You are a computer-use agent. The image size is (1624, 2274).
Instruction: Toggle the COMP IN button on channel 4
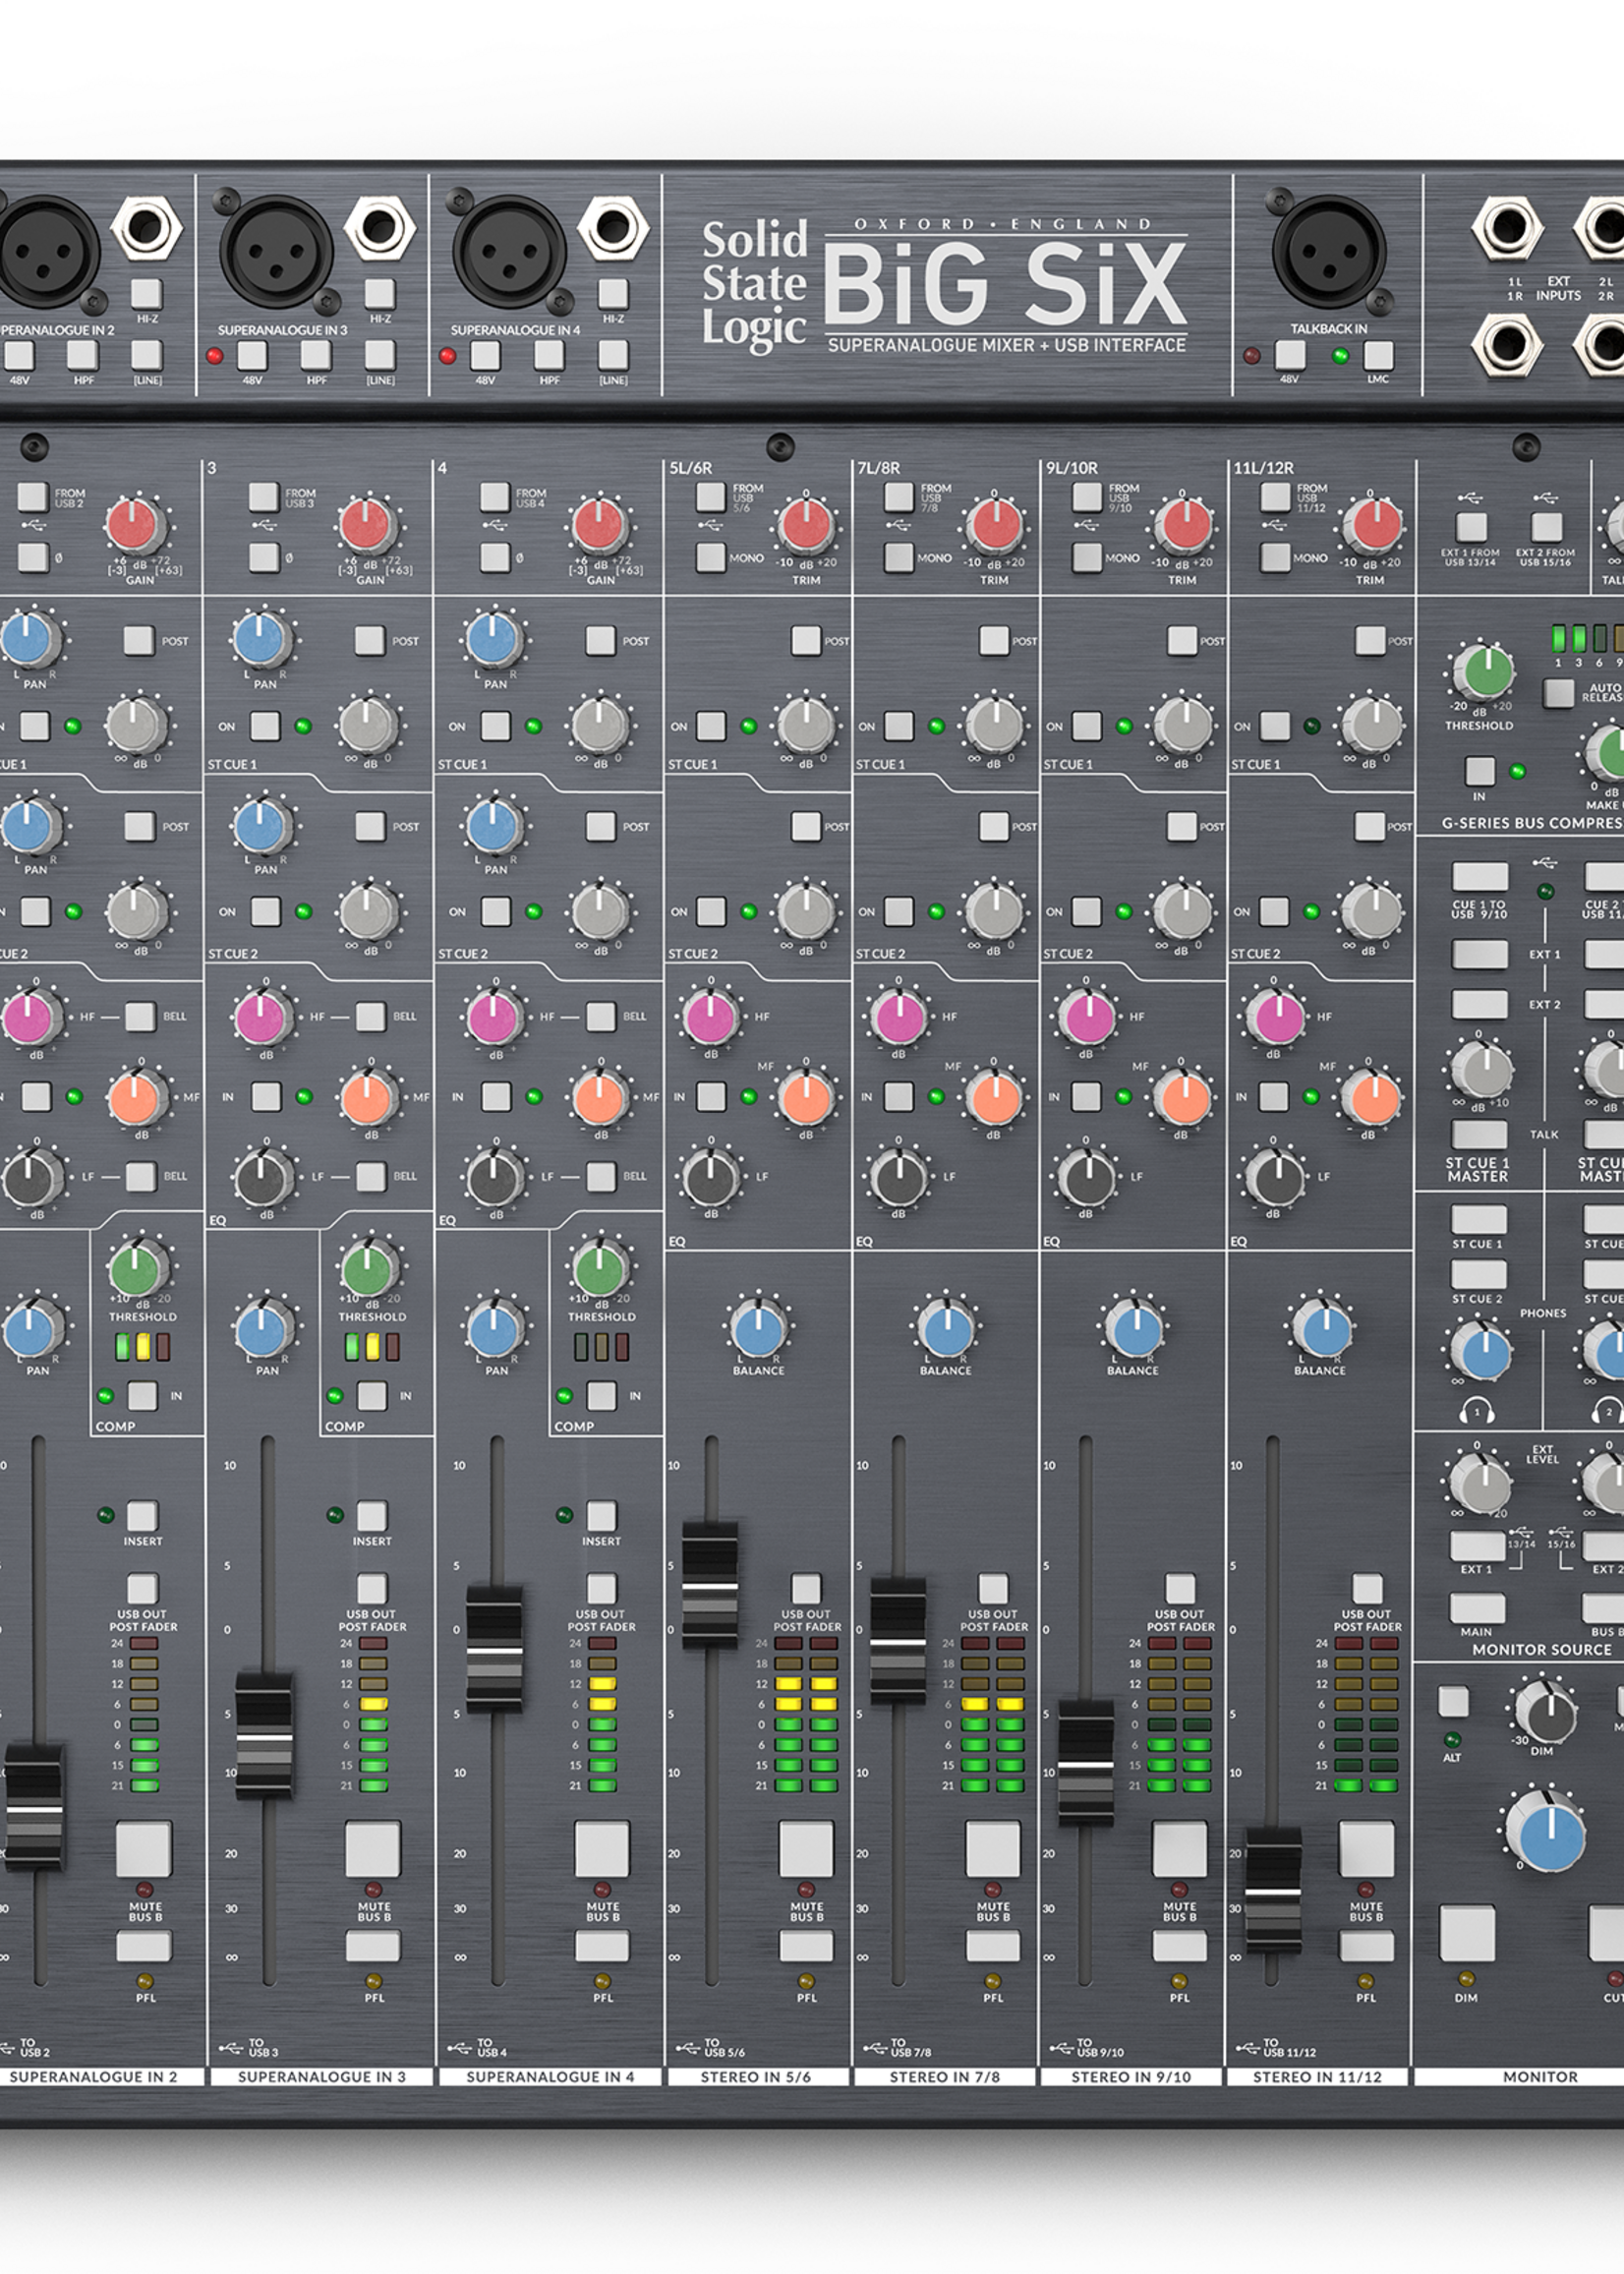point(601,1395)
